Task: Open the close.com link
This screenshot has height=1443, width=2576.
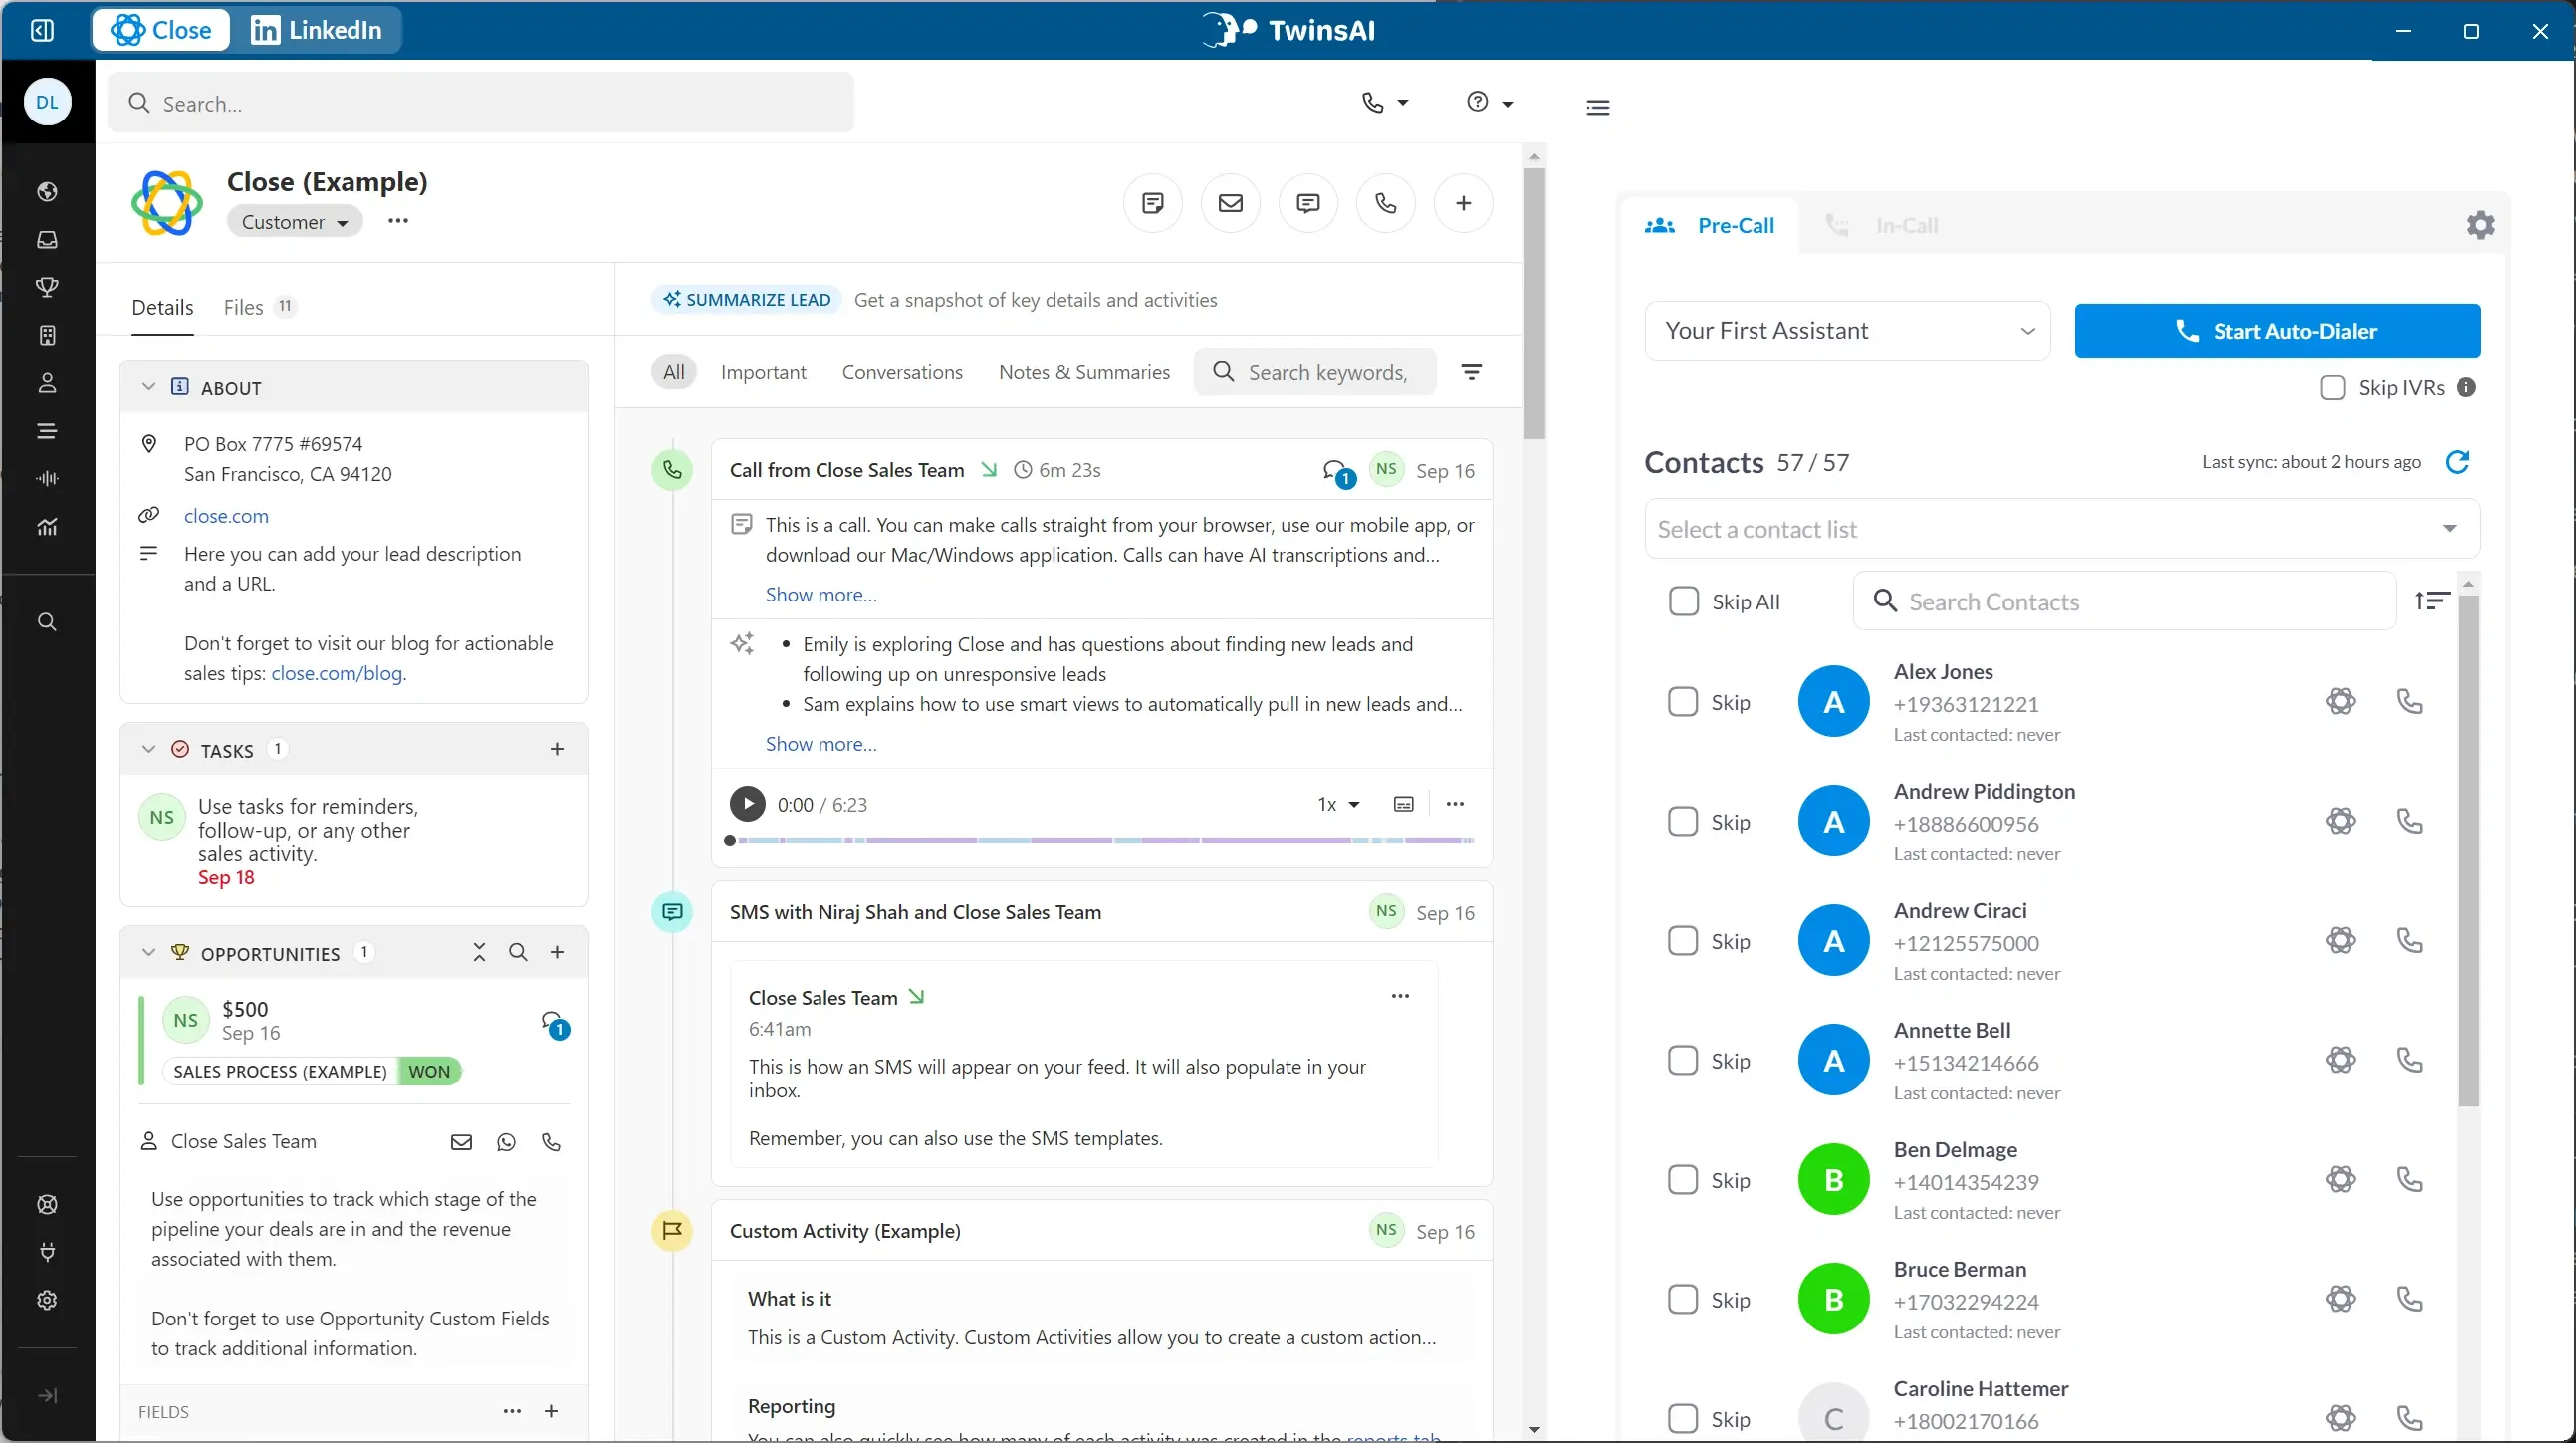Action: (226, 516)
